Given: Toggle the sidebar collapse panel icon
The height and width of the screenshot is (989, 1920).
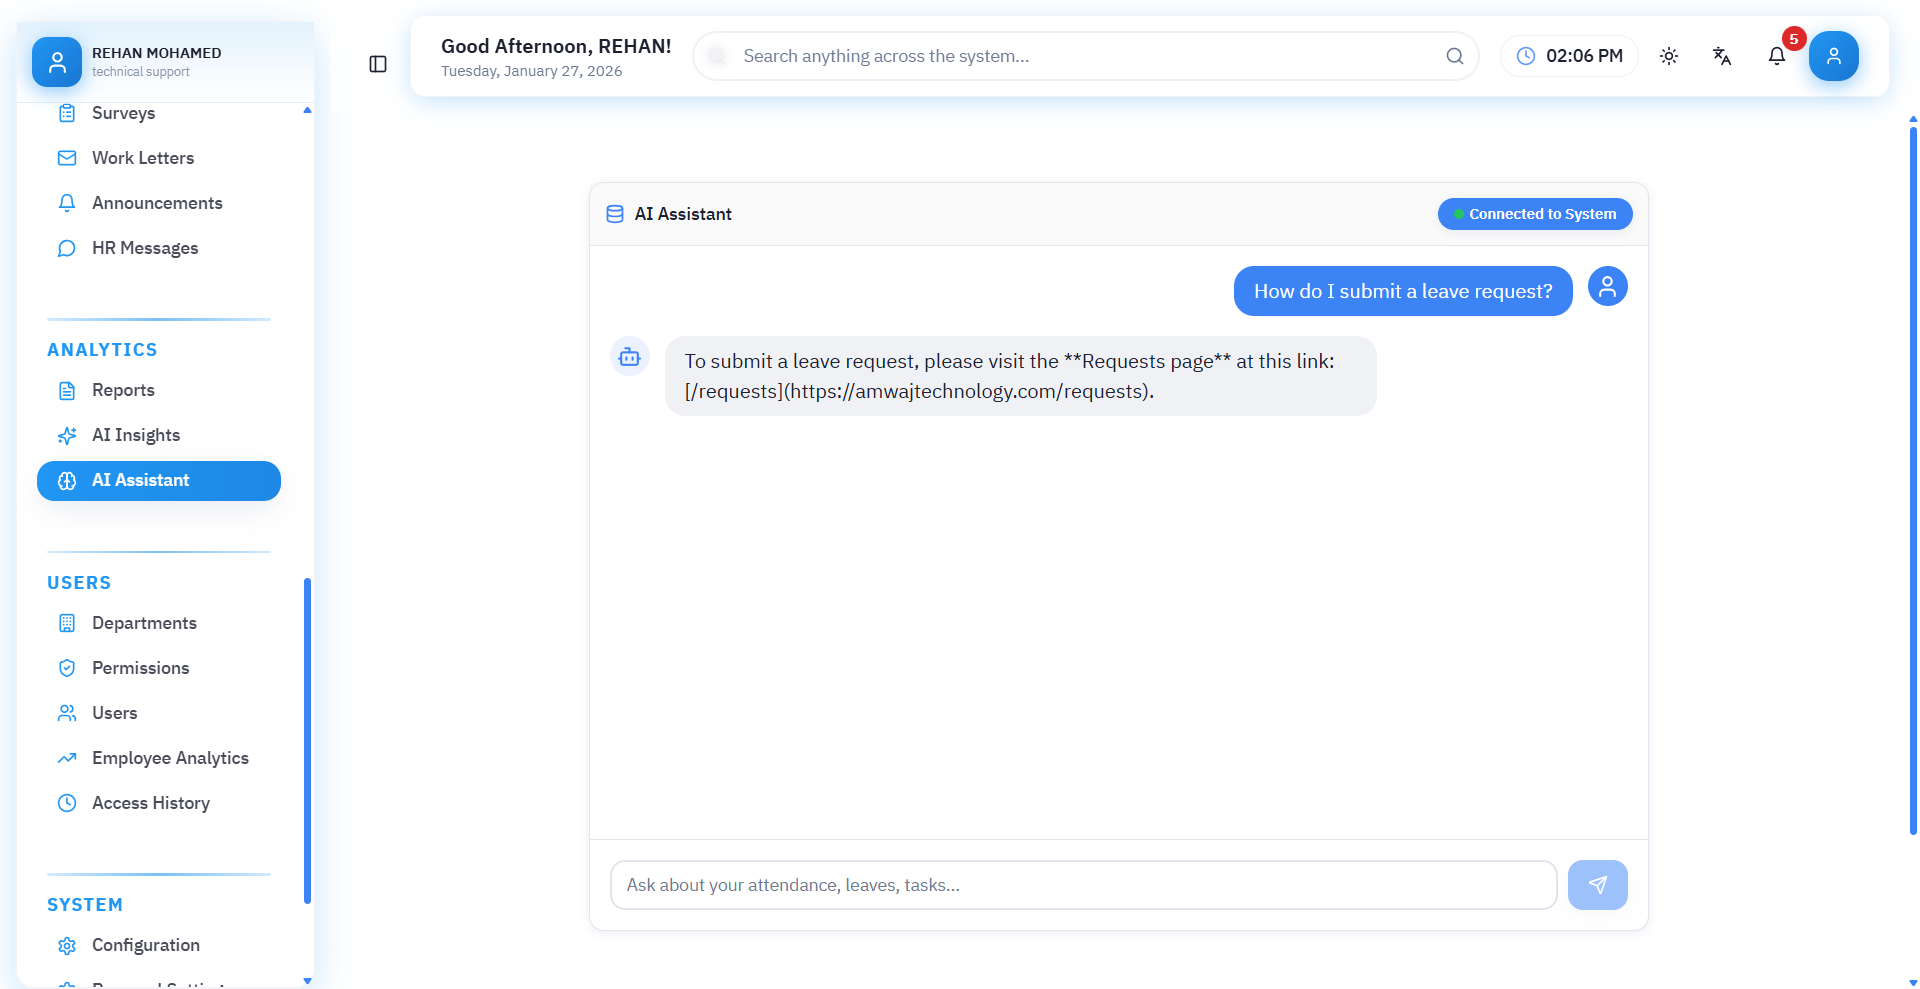Looking at the screenshot, I should point(378,64).
